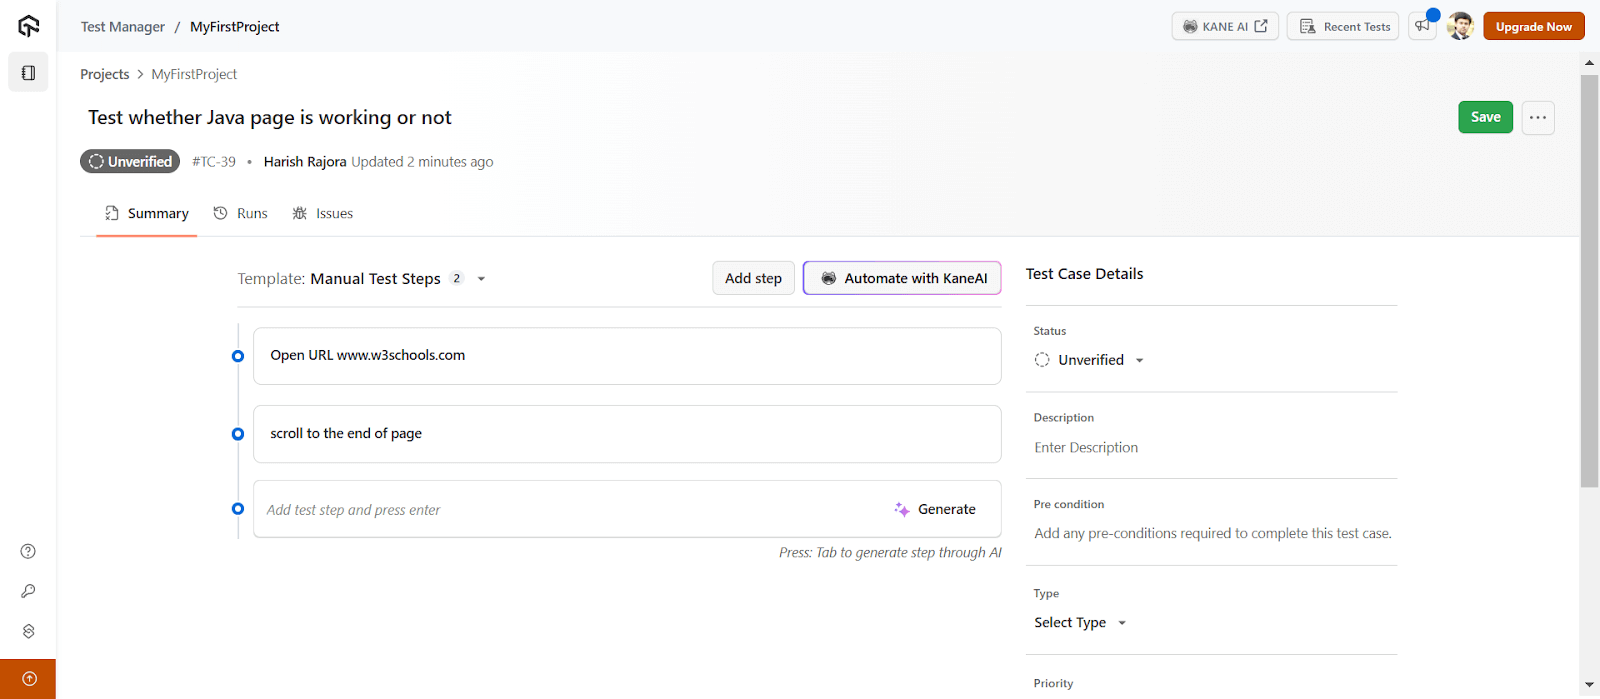Open the announcements megaphone icon
Viewport: 1600px width, 699px height.
tap(1422, 26)
